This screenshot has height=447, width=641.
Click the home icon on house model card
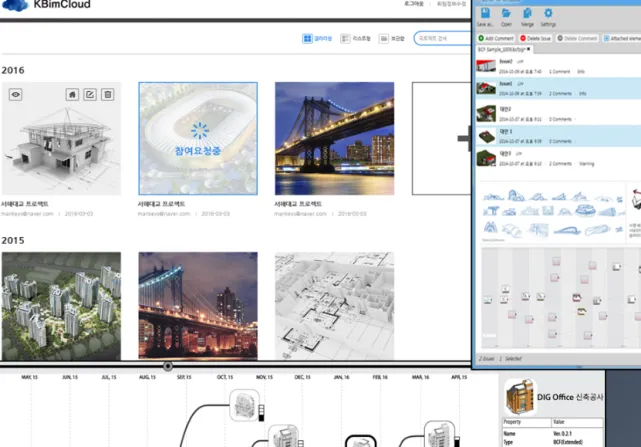tap(72, 94)
